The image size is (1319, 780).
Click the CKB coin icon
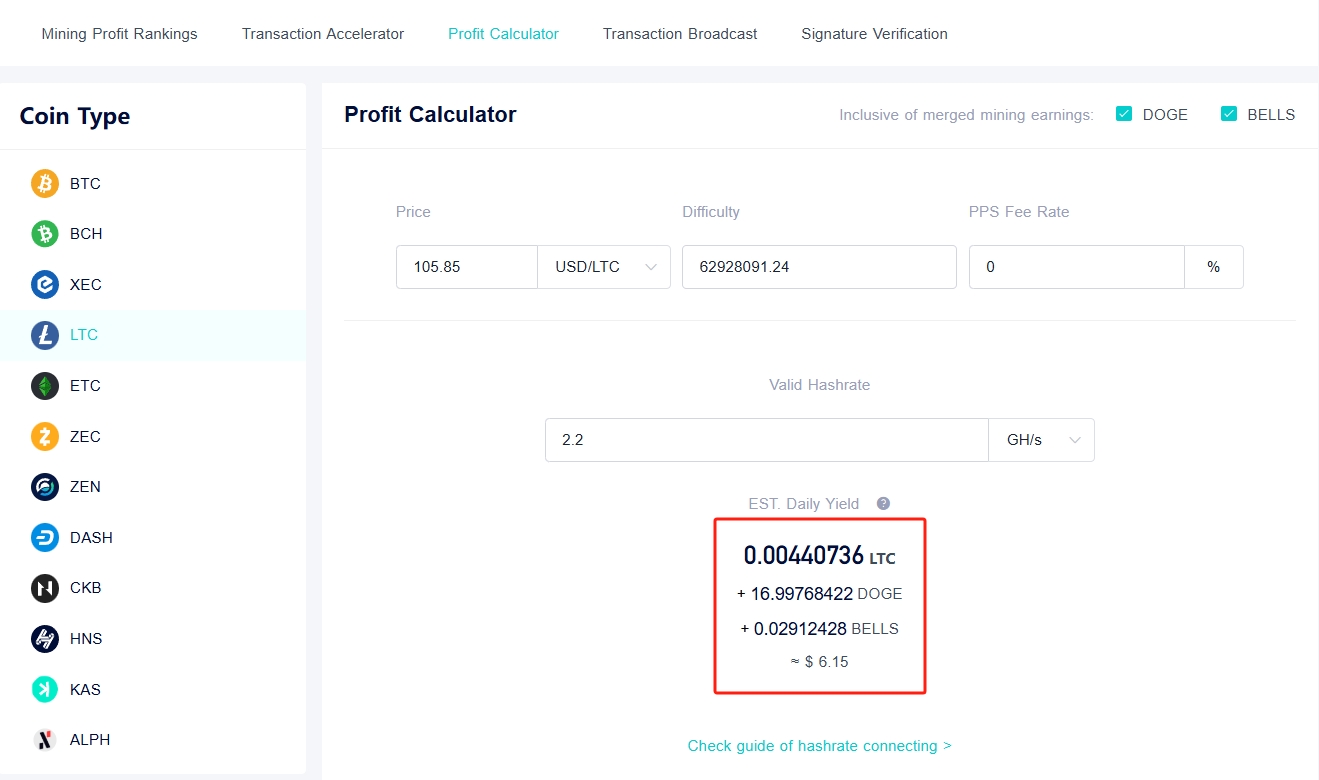pyautogui.click(x=44, y=588)
